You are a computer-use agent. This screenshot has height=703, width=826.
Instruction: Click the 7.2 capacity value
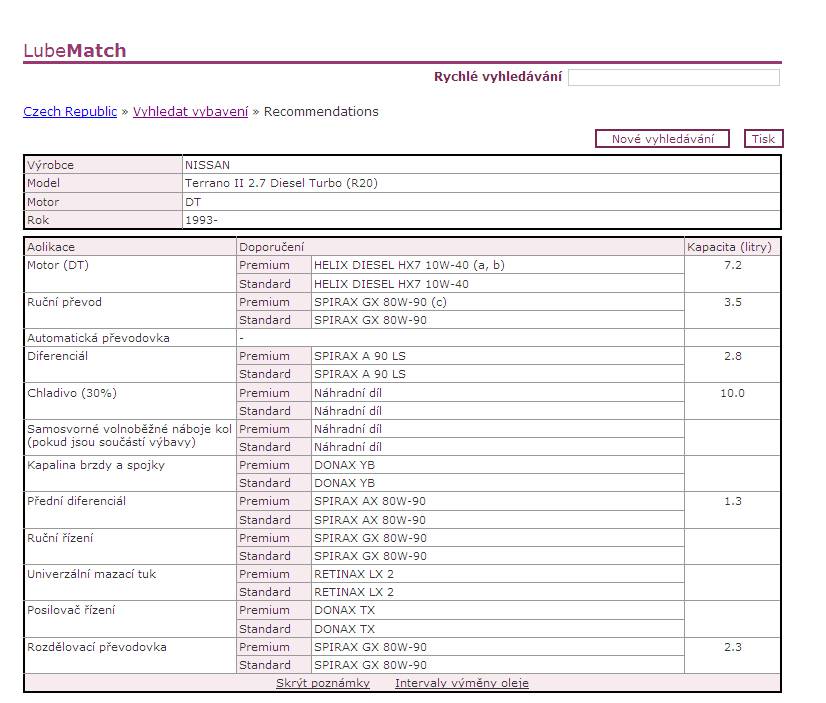[732, 265]
